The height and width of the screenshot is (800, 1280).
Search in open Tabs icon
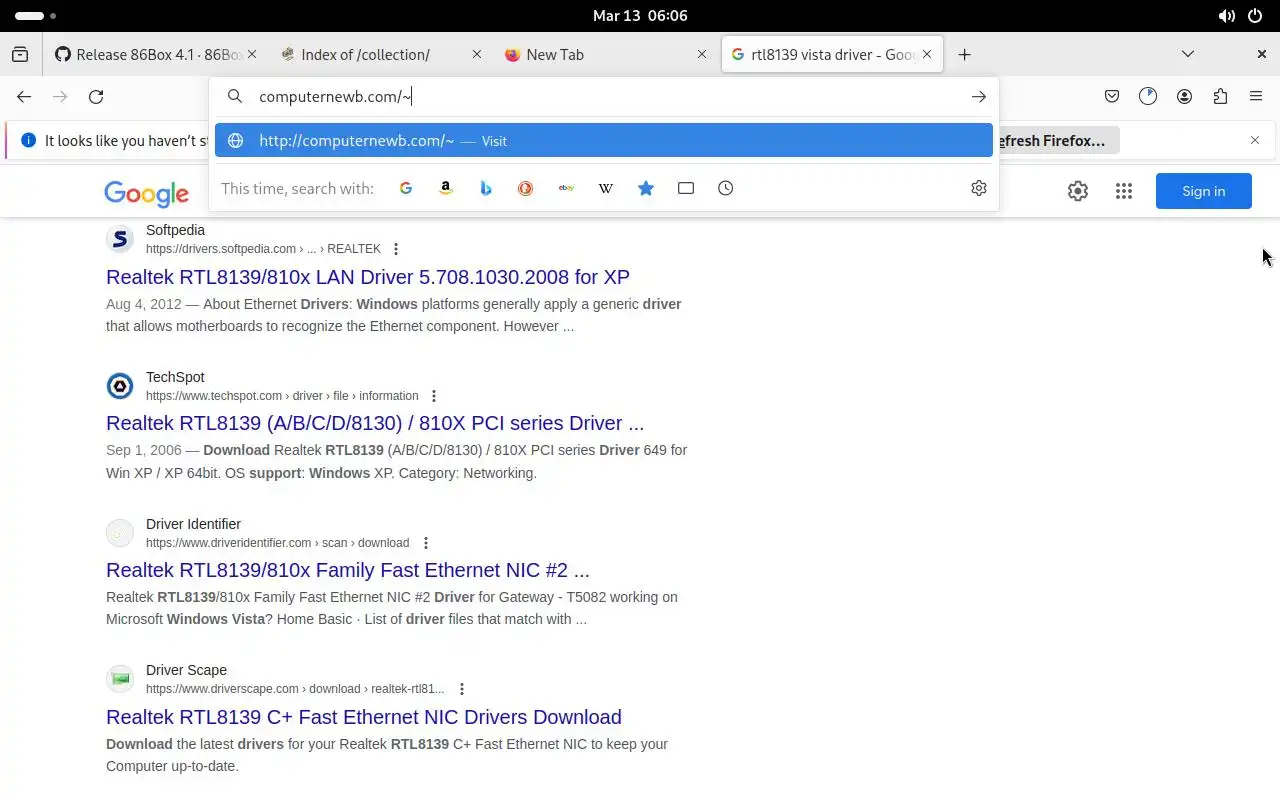pos(686,188)
